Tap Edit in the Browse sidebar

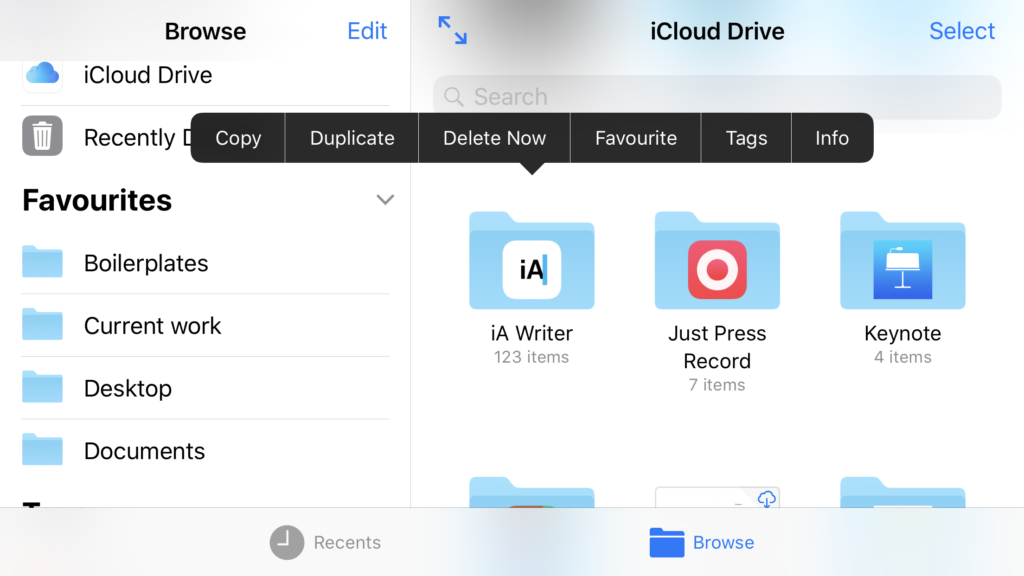(x=367, y=31)
